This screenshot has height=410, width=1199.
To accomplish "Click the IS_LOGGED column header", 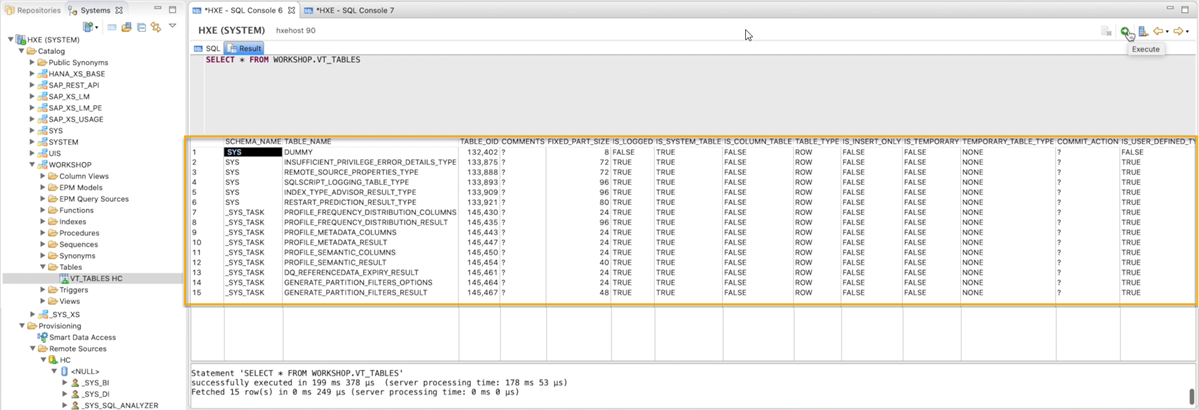I will [x=632, y=142].
